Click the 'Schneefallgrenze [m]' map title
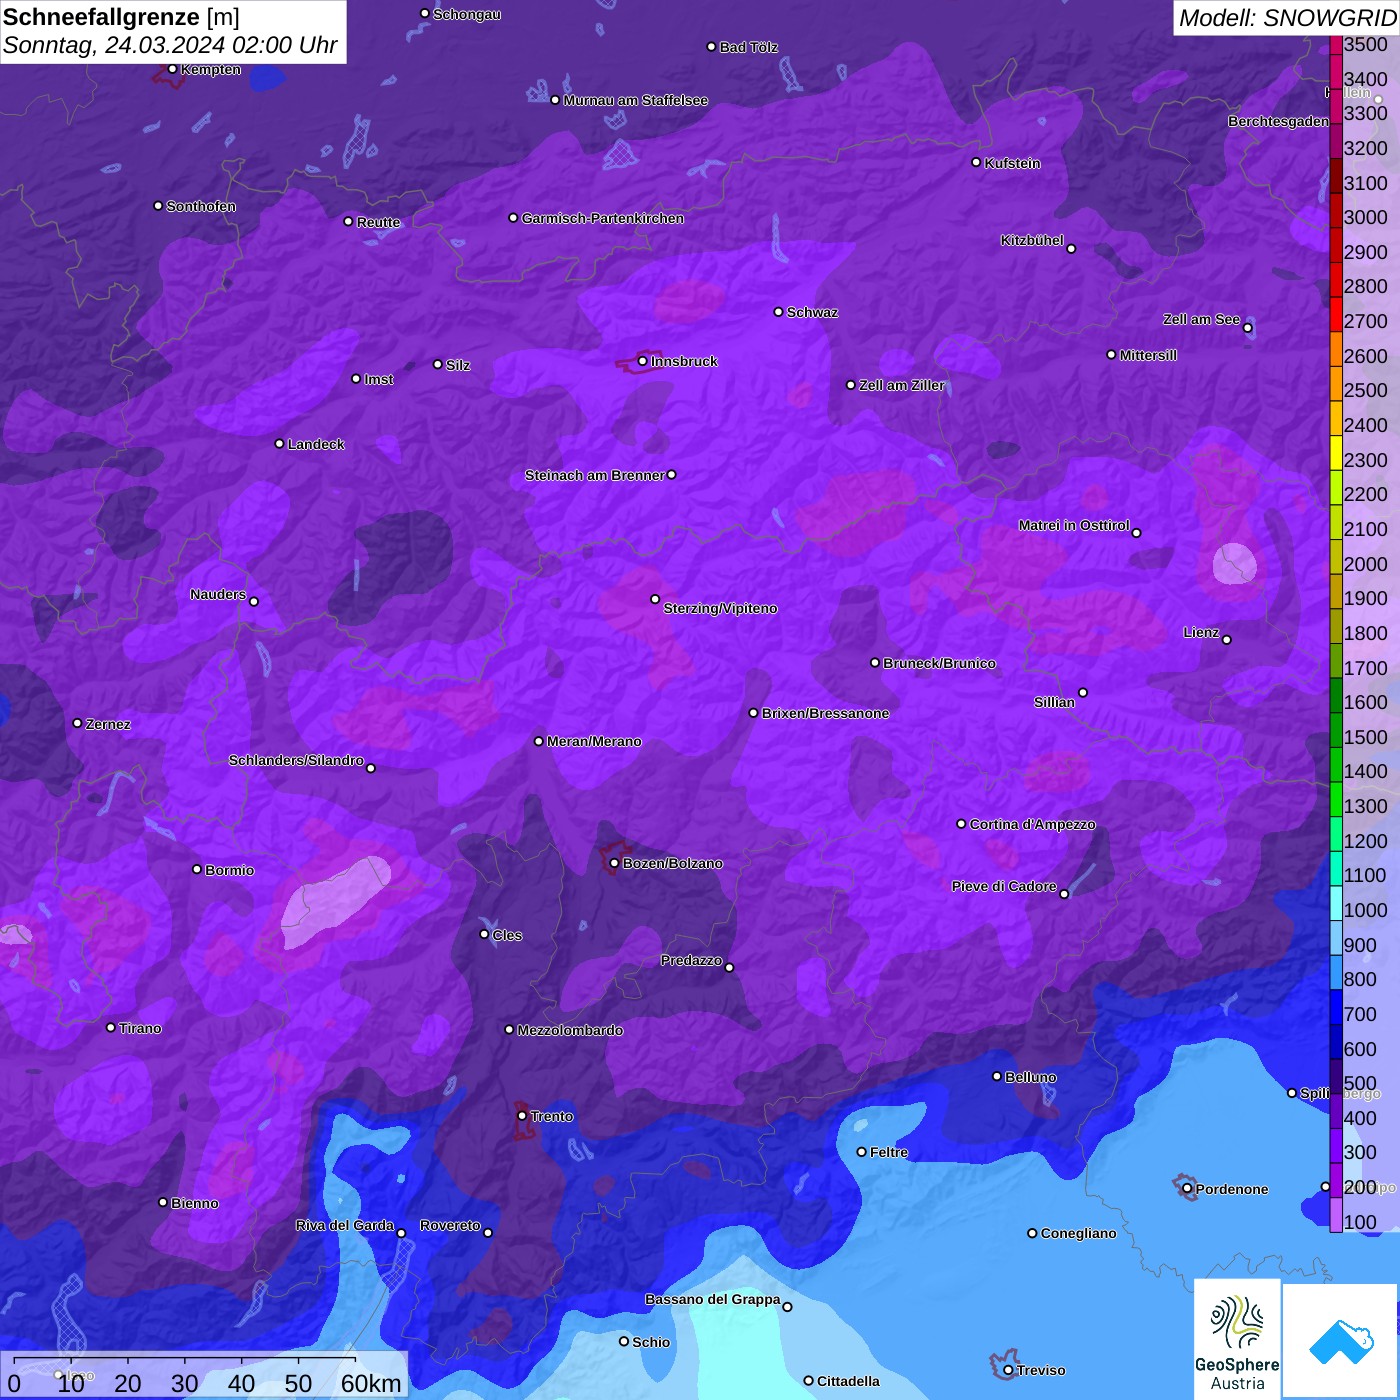The width and height of the screenshot is (1400, 1400). pos(121,17)
